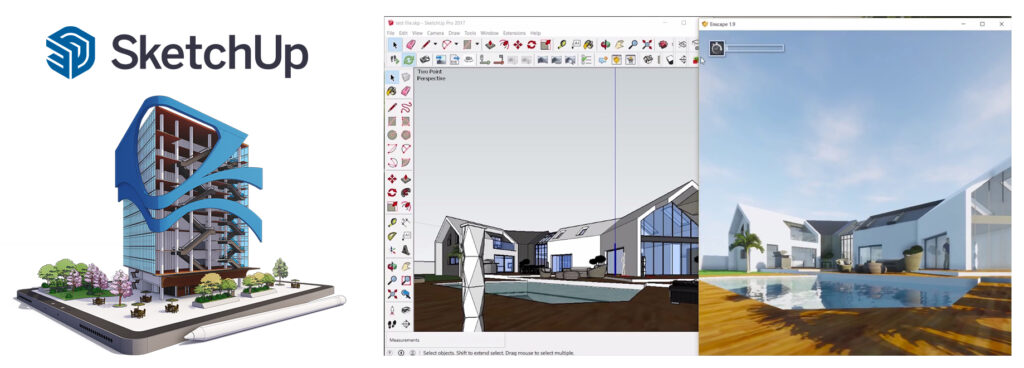Select the Move tool in top toolbar

pyautogui.click(x=518, y=44)
